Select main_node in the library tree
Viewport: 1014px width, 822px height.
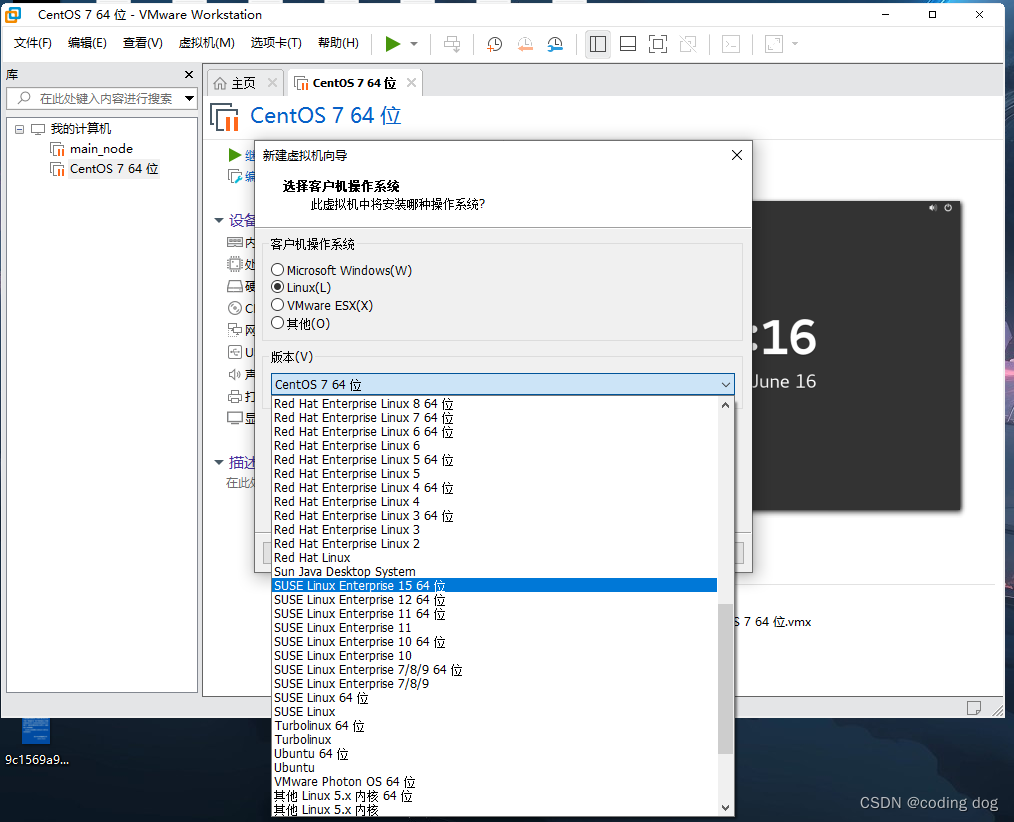(101, 149)
